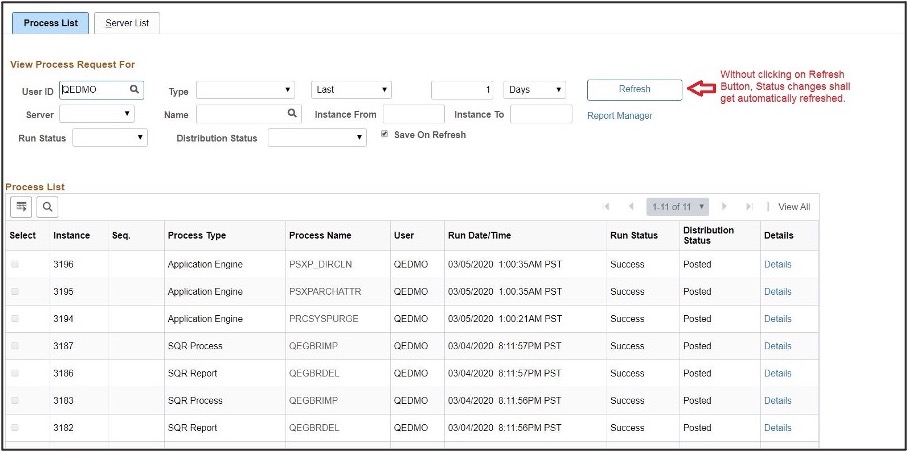
Task: Click the Seq. column header
Action: (121, 236)
